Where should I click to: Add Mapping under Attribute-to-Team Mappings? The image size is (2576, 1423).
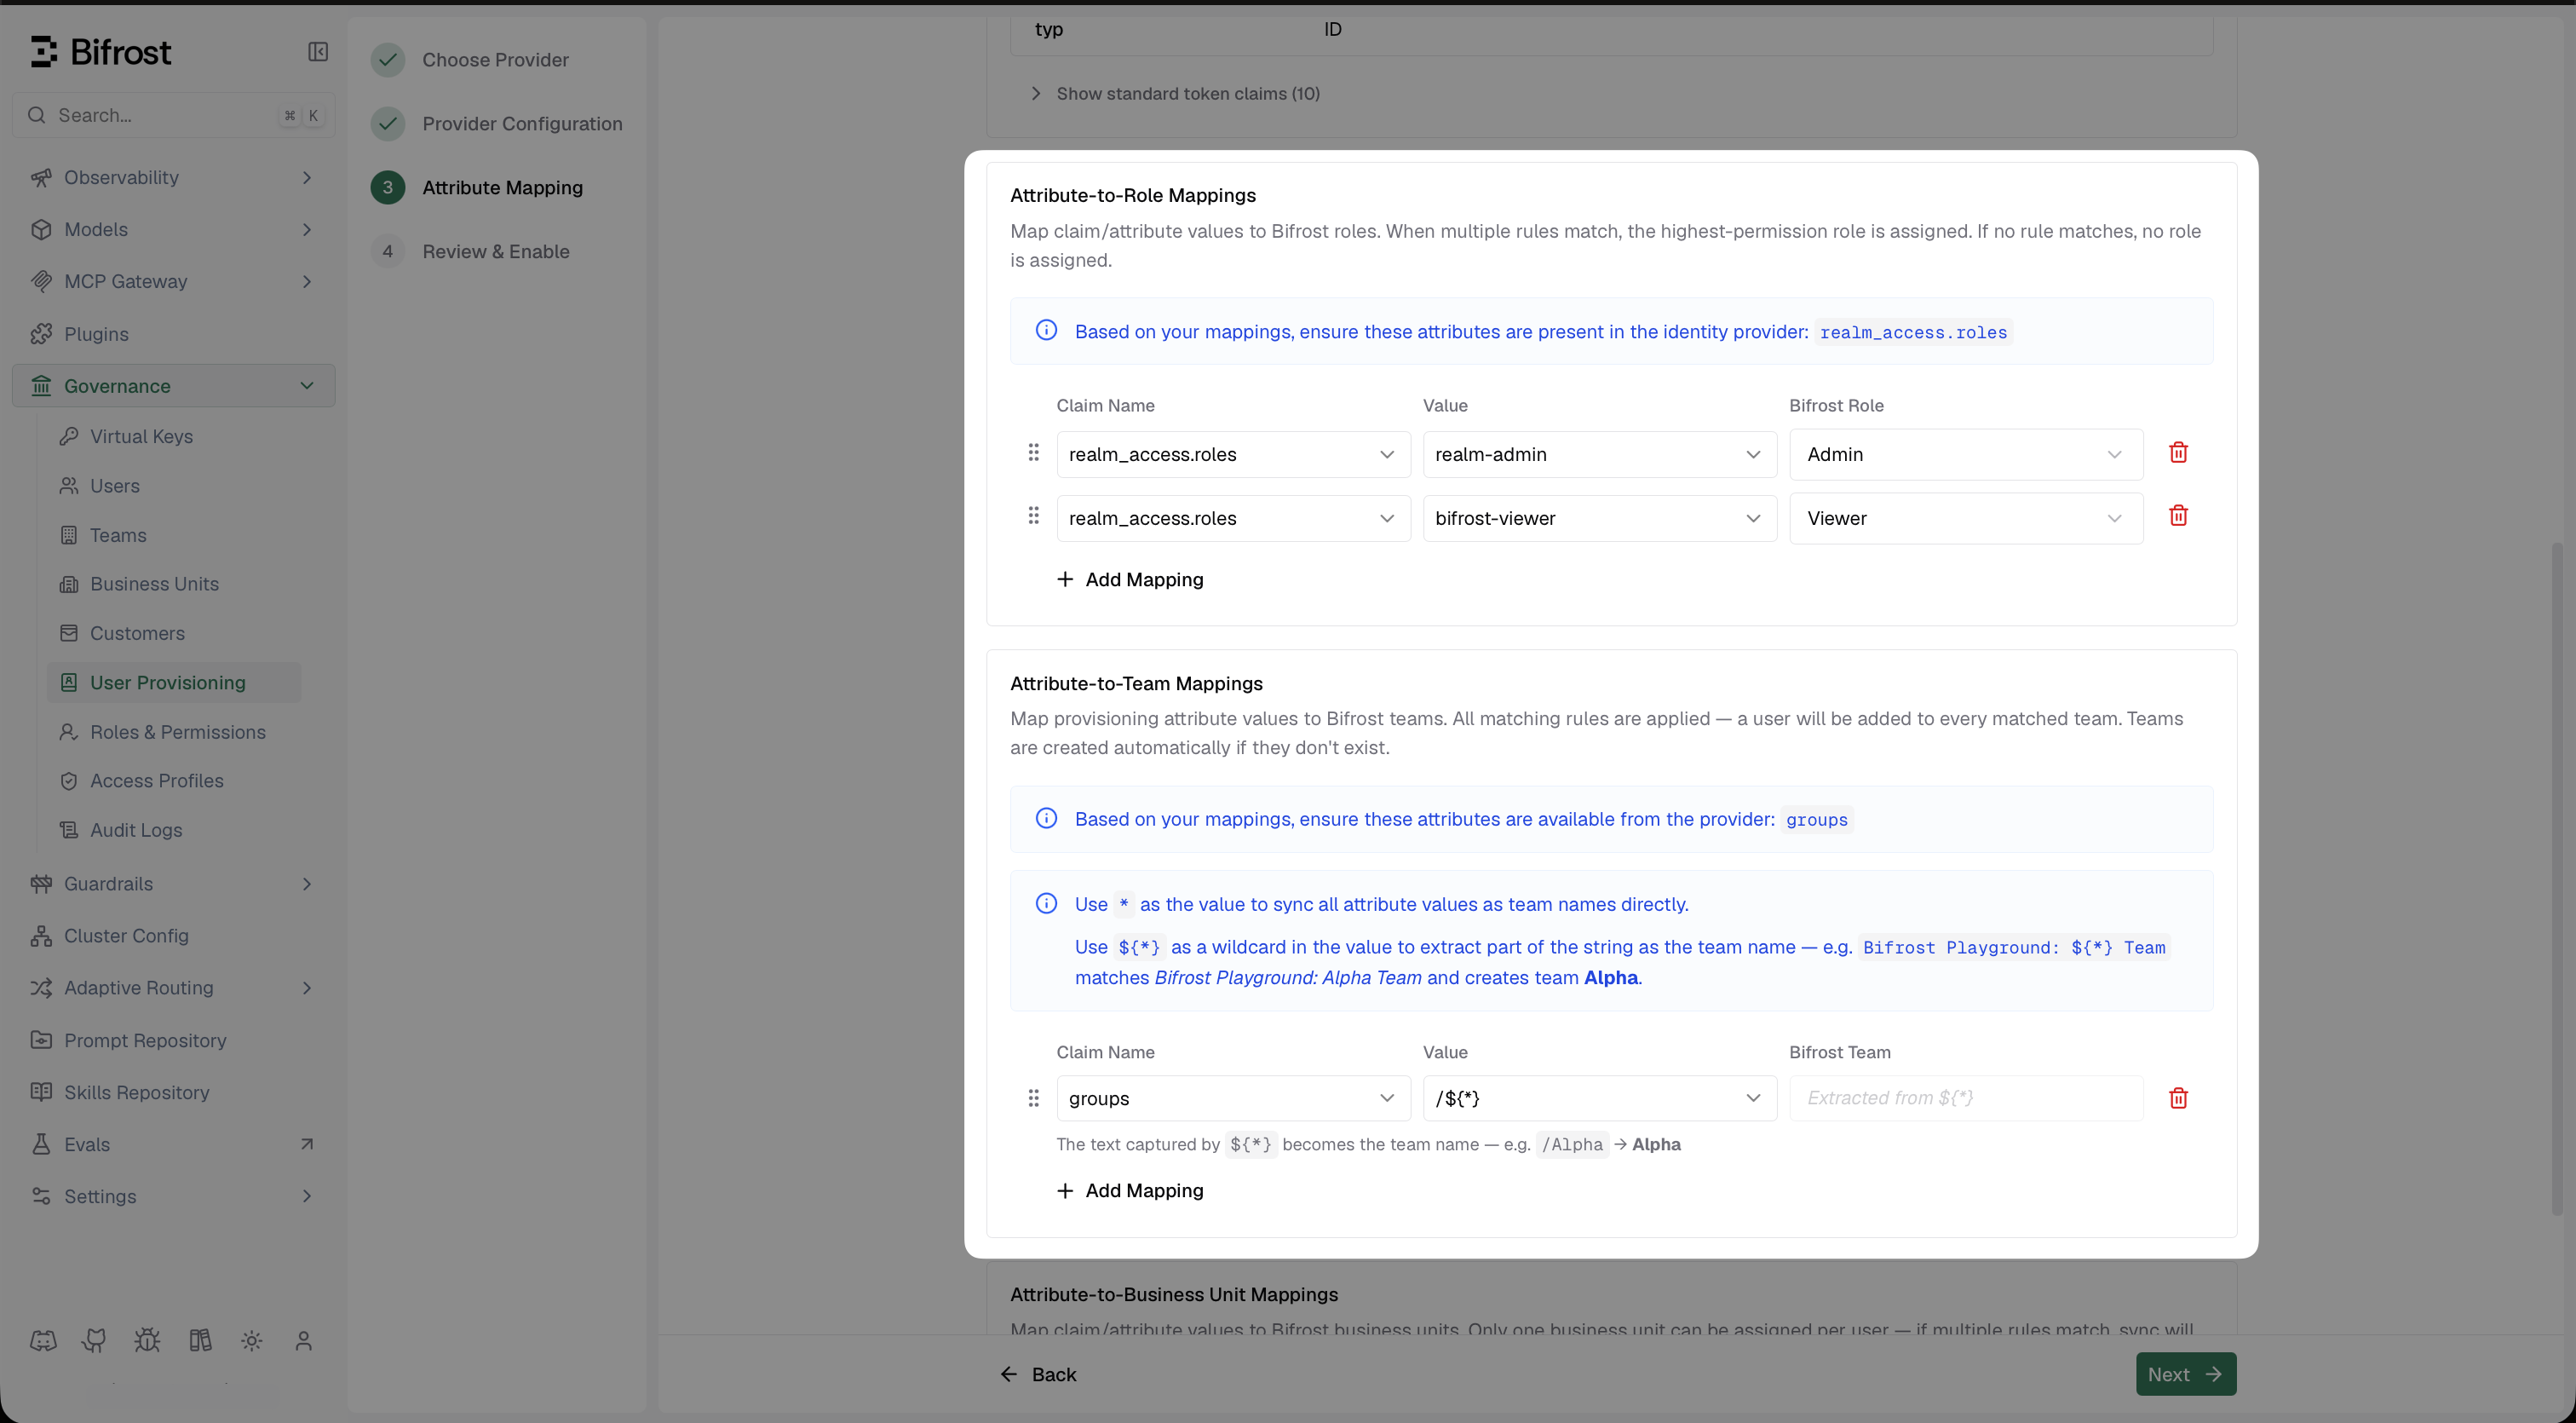coord(1130,1191)
